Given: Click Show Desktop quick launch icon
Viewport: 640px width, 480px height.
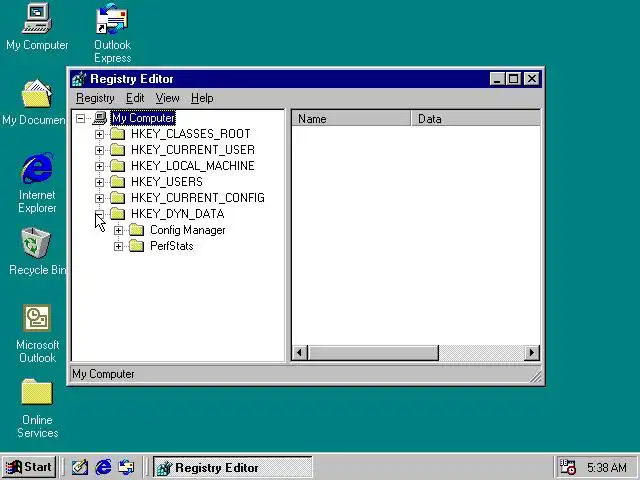Looking at the screenshot, I should (x=80, y=467).
